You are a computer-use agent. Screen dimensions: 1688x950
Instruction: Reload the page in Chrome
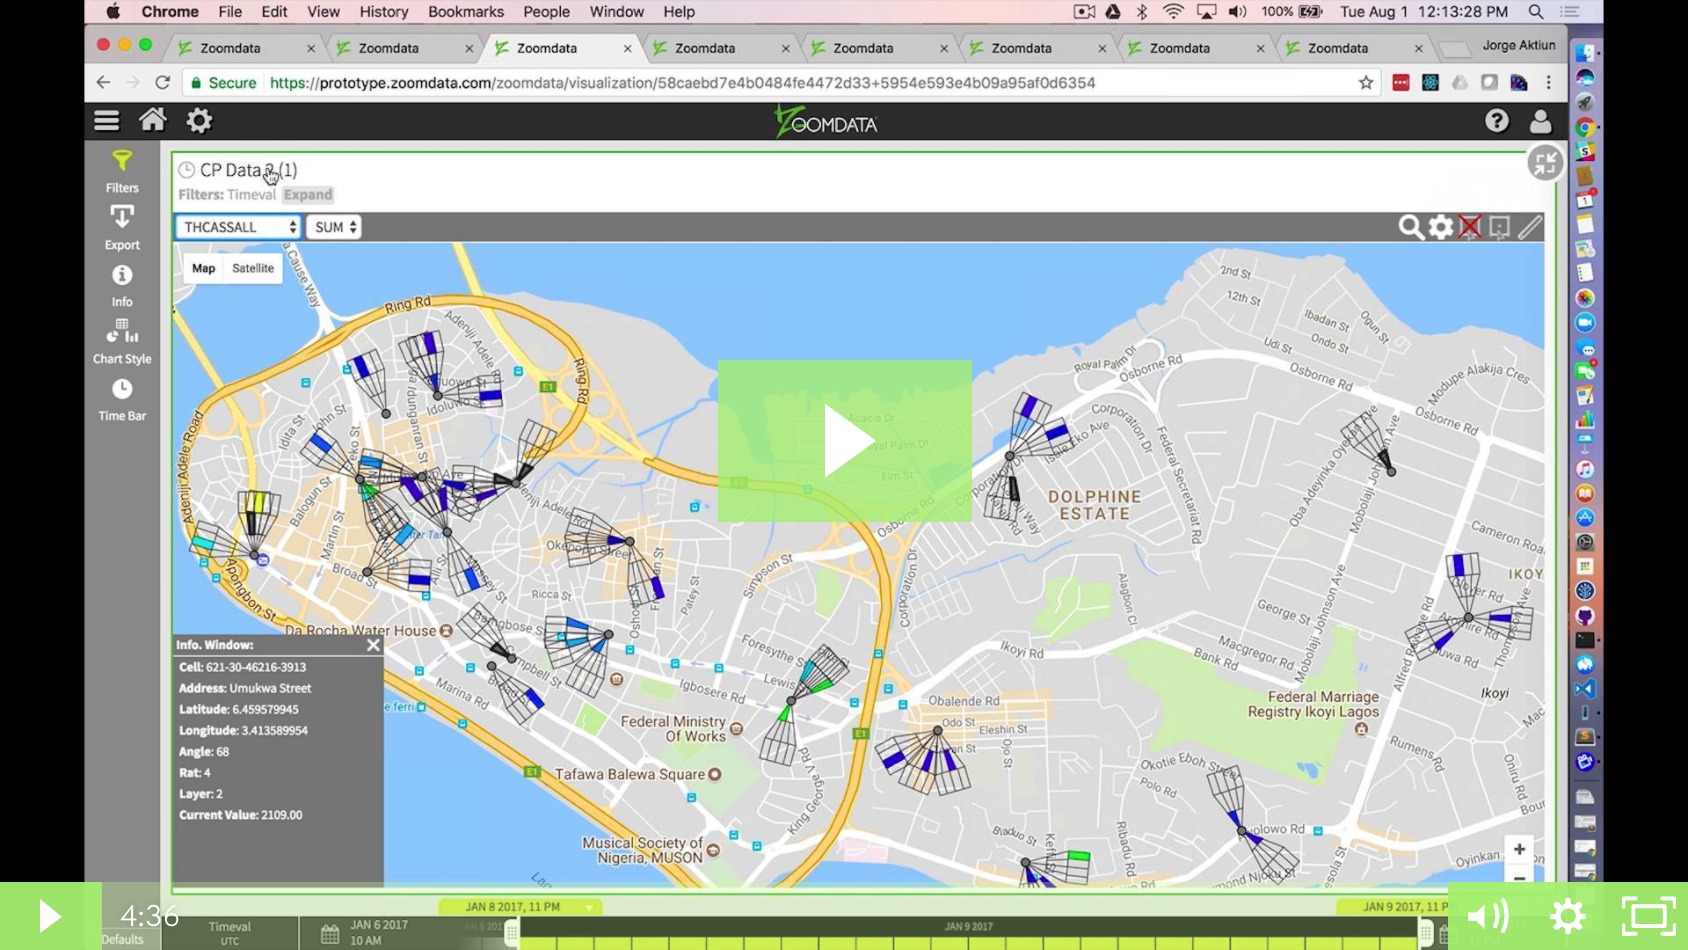[162, 83]
